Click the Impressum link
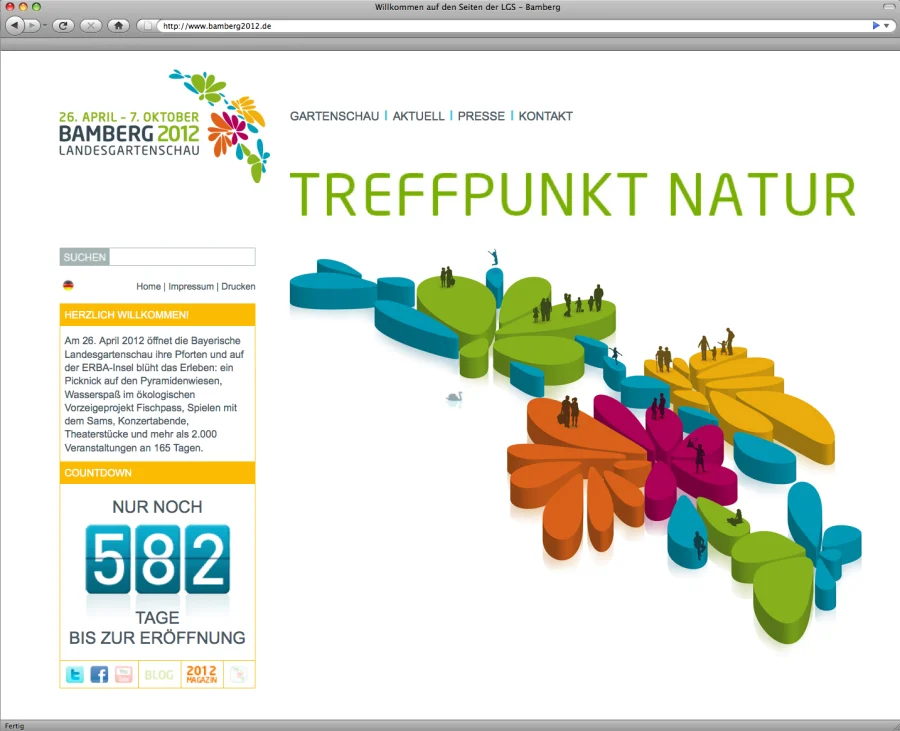Image resolution: width=900 pixels, height=731 pixels. tap(190, 286)
